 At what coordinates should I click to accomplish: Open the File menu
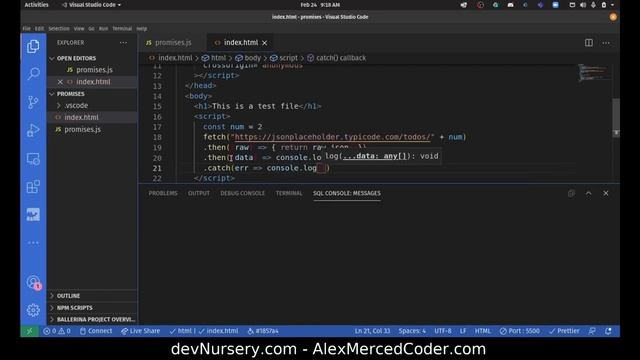point(27,29)
